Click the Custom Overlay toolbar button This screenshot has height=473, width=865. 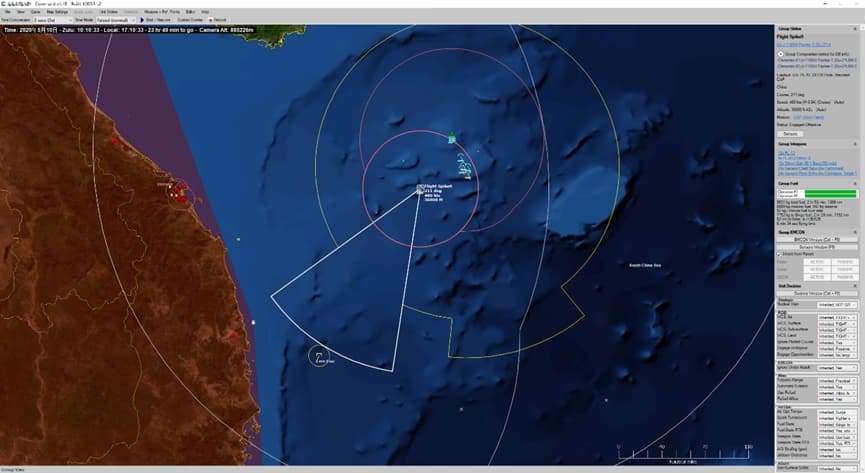point(190,20)
